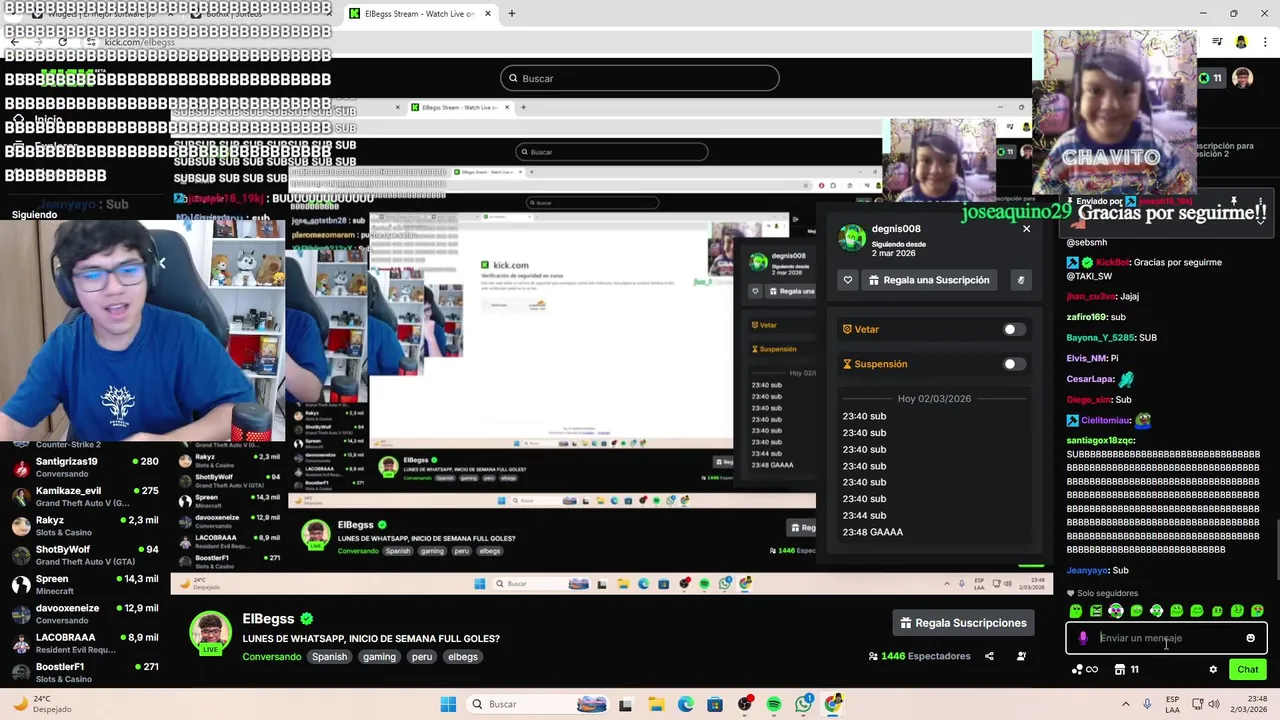Open Rakyz channel in sidebar

coord(85,526)
